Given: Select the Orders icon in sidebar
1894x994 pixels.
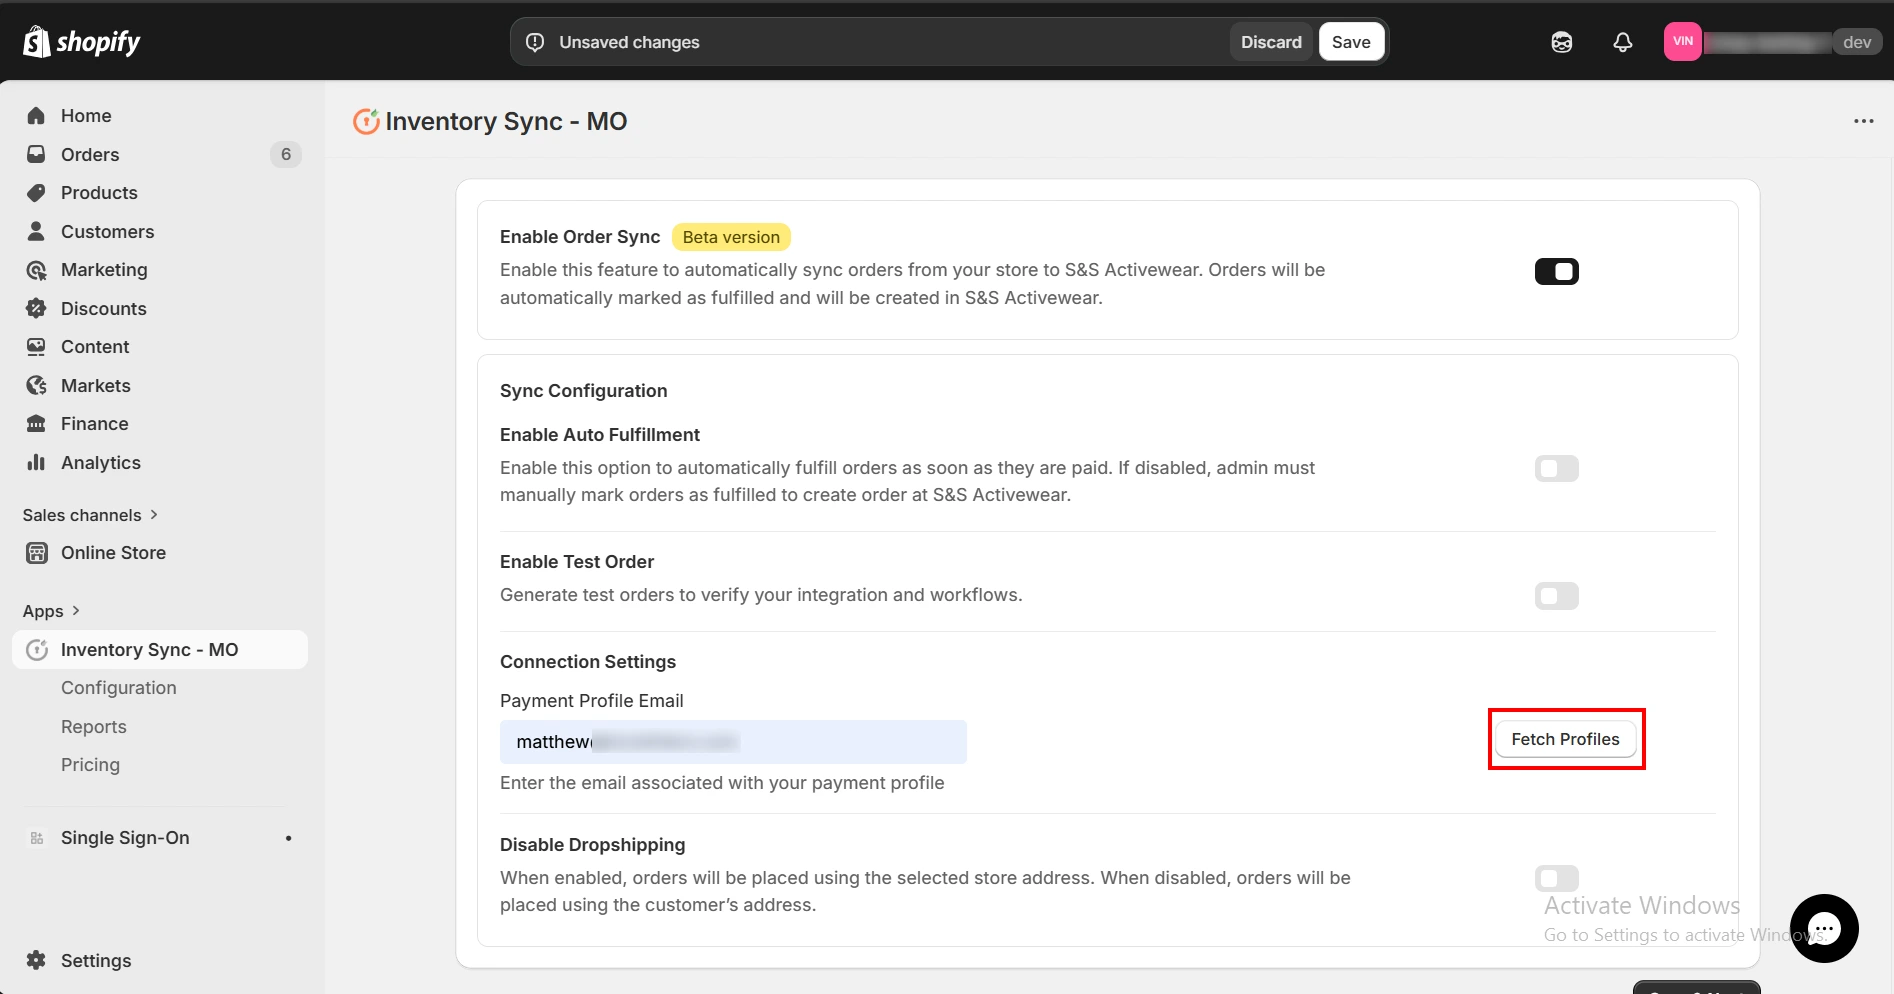Looking at the screenshot, I should coord(36,154).
